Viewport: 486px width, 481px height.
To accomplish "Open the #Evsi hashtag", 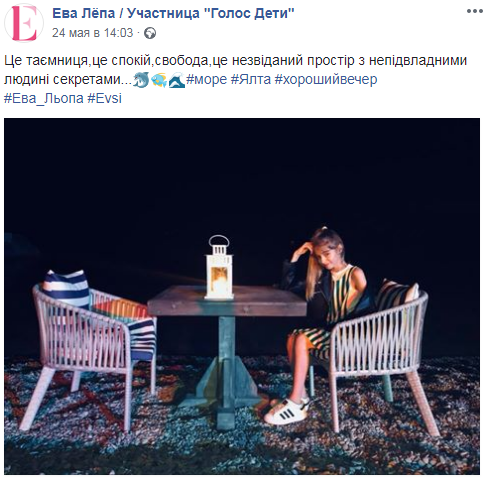I will point(104,98).
